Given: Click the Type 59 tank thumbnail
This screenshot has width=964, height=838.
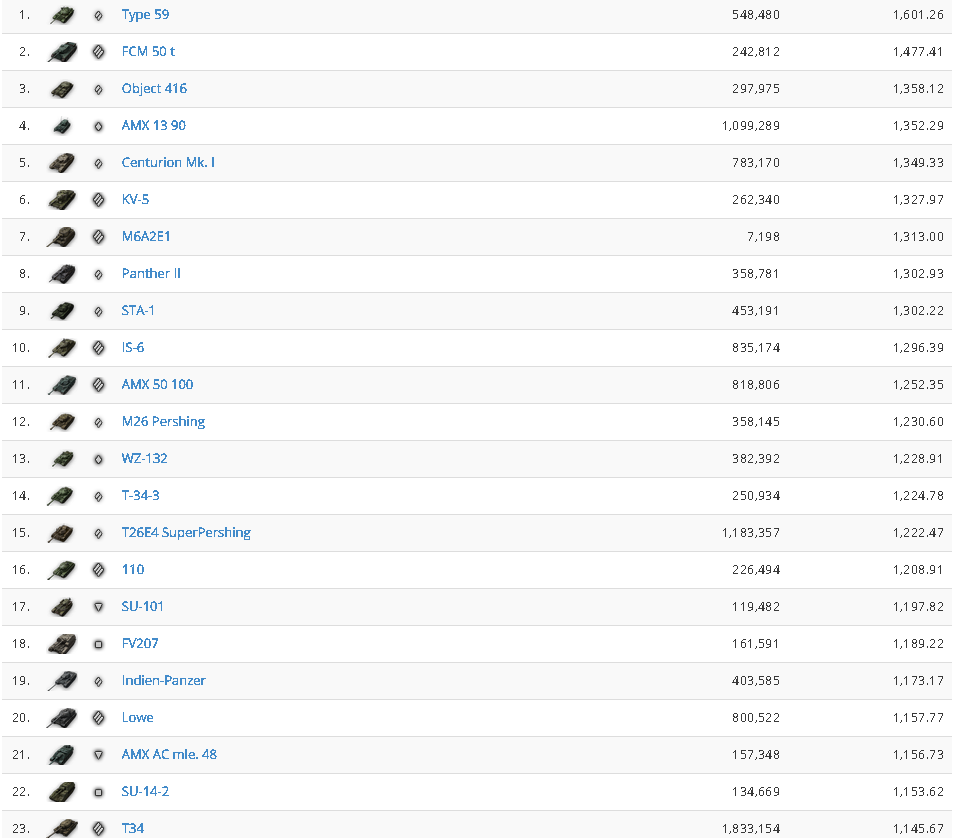Looking at the screenshot, I should click(x=62, y=15).
